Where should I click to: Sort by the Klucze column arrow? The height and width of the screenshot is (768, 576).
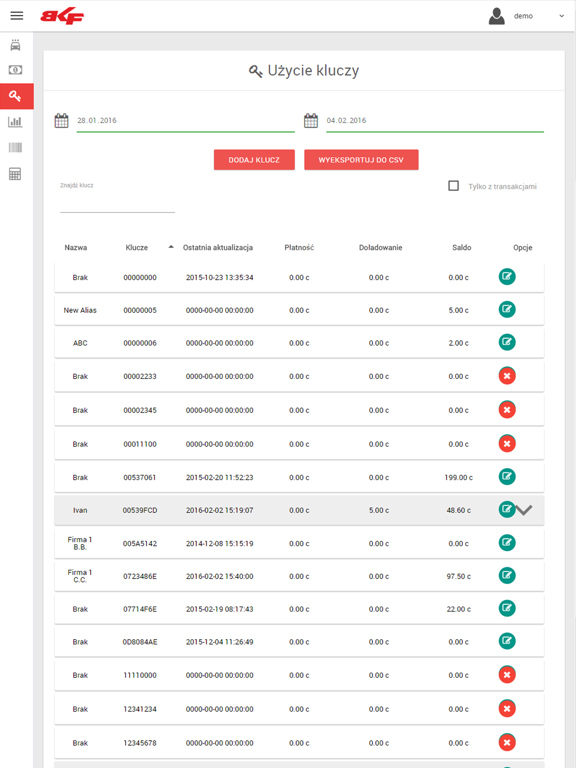(x=171, y=247)
